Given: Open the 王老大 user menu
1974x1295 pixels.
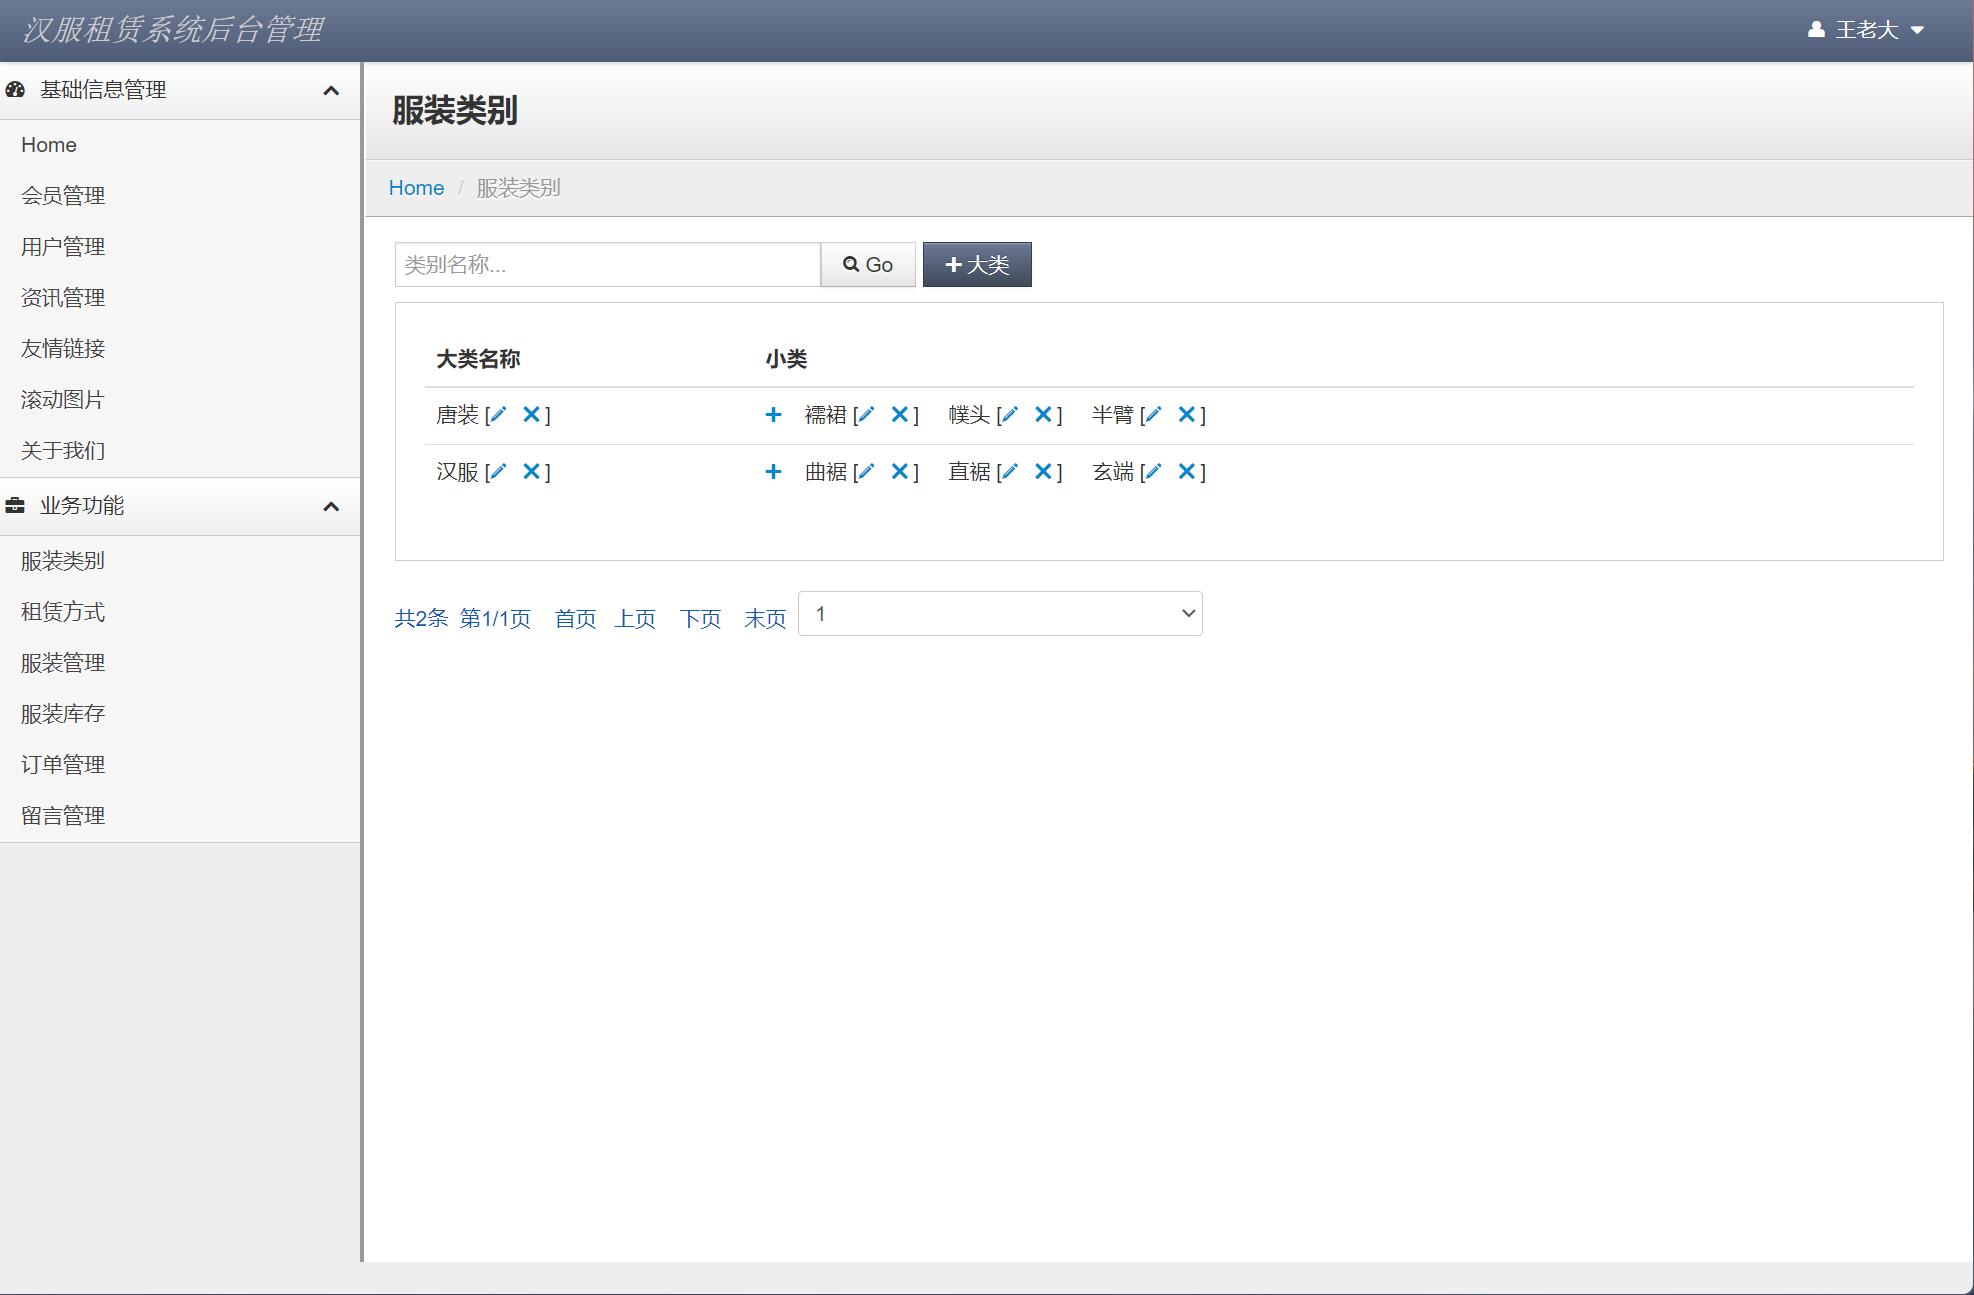Looking at the screenshot, I should coord(1865,30).
